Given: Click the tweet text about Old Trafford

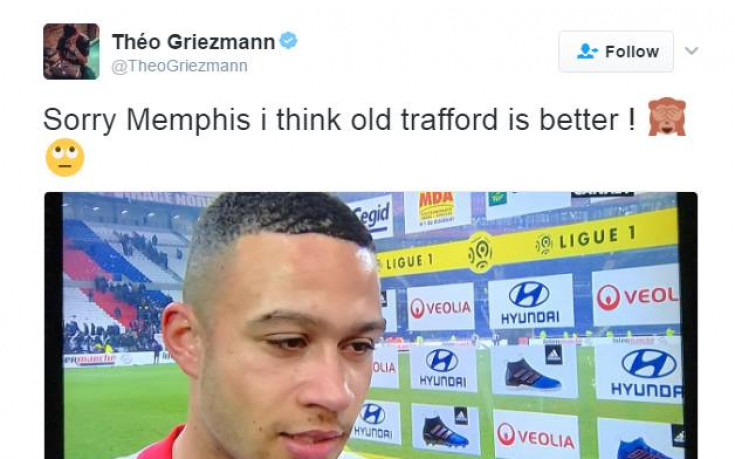Looking at the screenshot, I should pos(340,120).
